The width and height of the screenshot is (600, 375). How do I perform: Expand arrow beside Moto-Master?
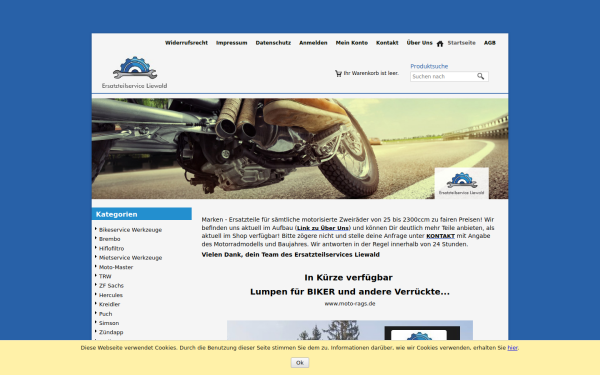tap(96, 266)
